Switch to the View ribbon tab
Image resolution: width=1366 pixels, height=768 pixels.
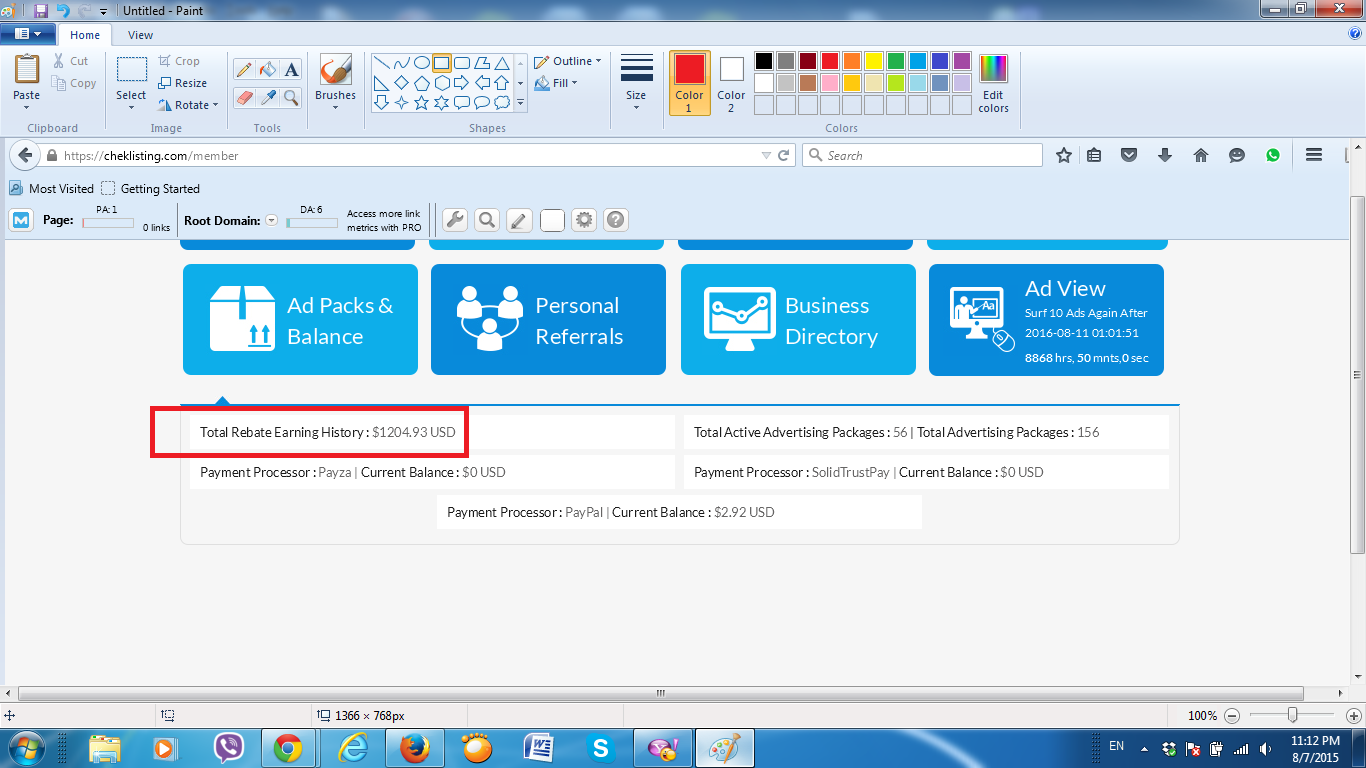click(x=140, y=35)
